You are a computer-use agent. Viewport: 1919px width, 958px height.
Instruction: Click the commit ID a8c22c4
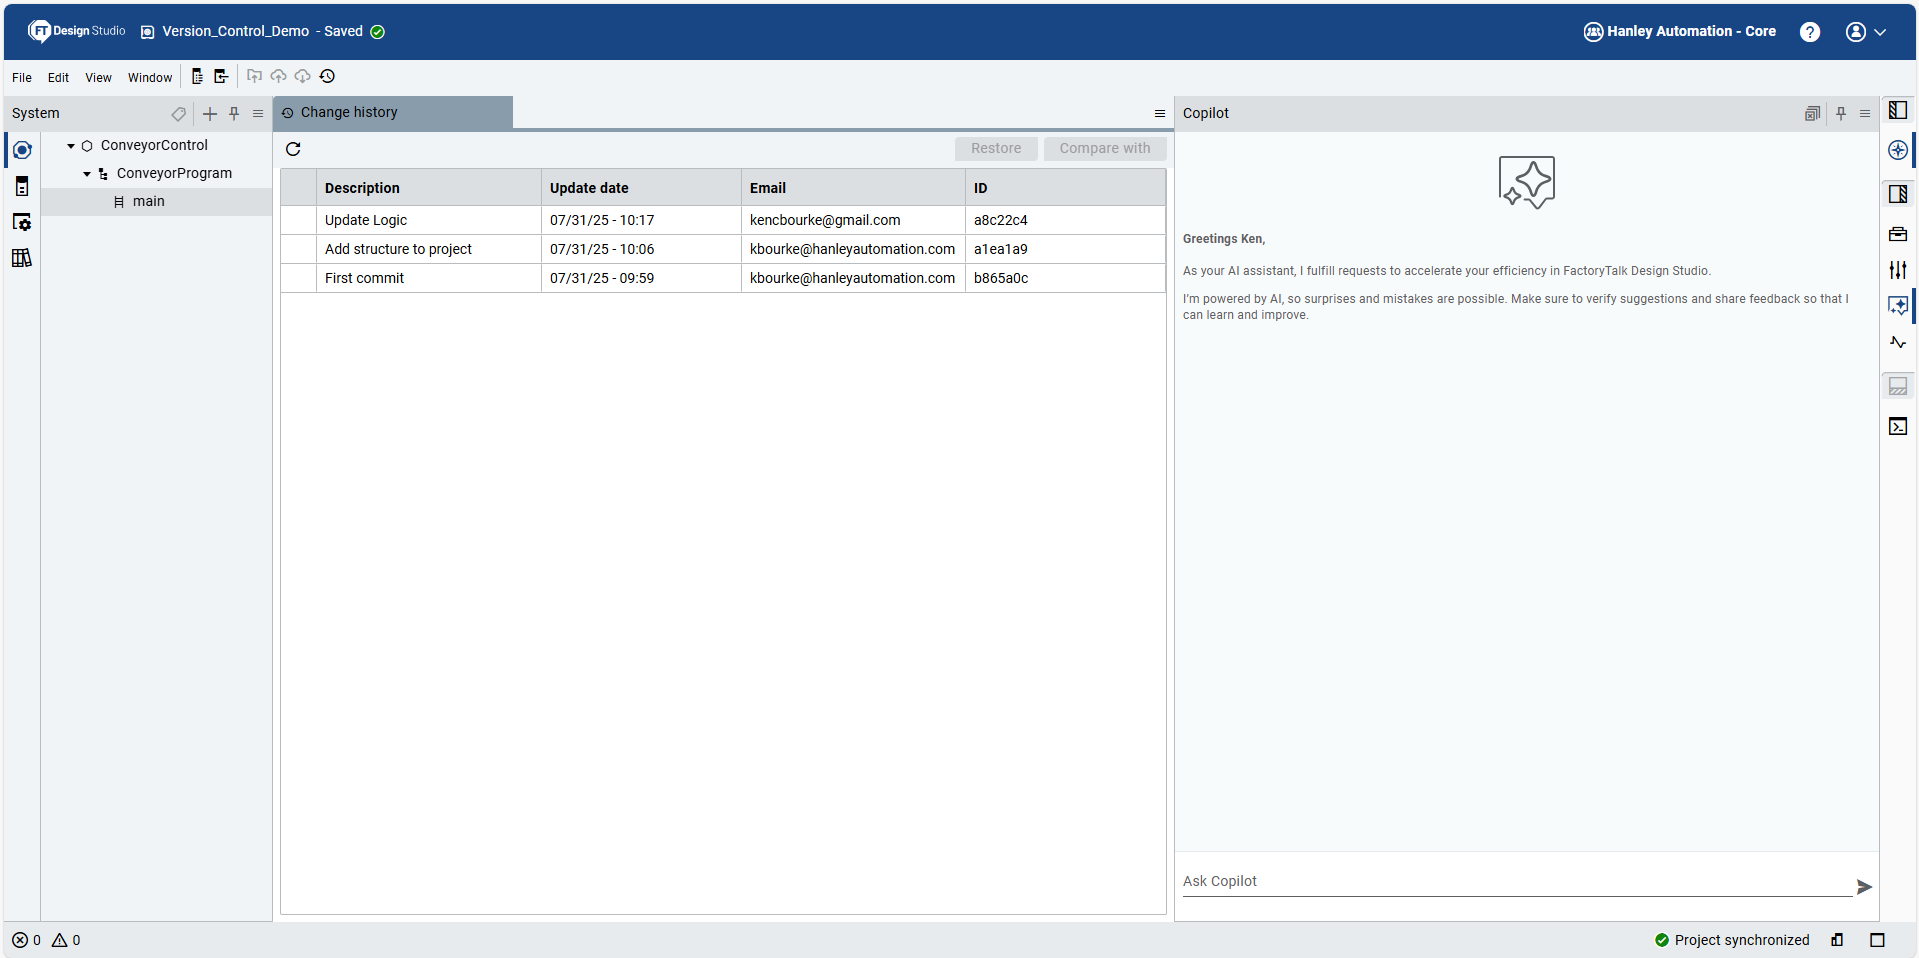(x=1001, y=220)
